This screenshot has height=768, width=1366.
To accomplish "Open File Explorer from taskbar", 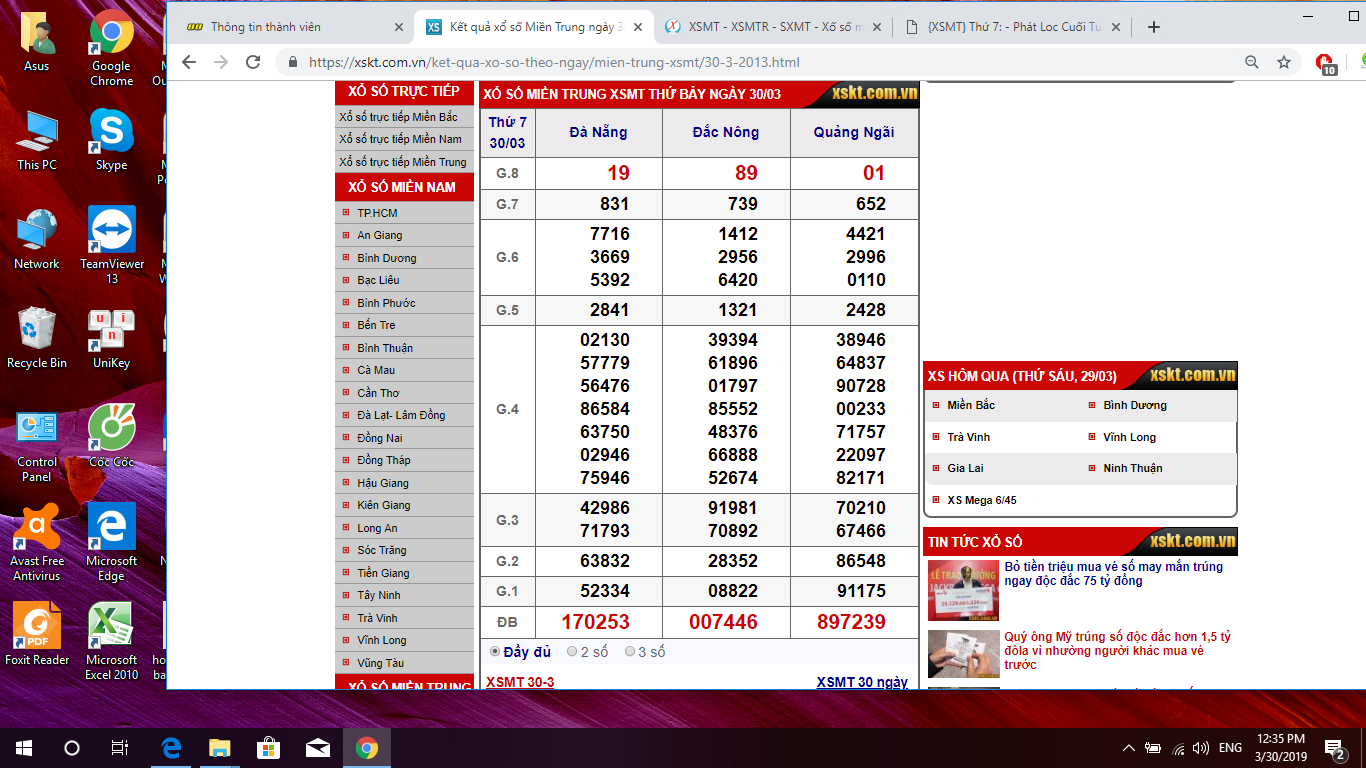I will click(219, 747).
